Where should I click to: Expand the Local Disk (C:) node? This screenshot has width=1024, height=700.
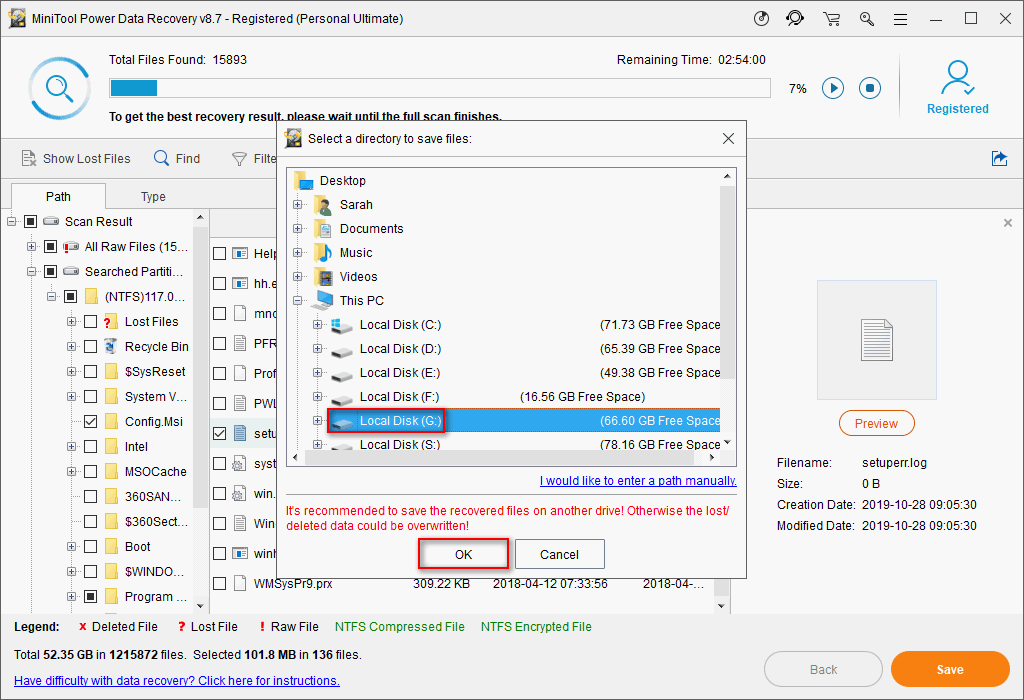tap(317, 325)
